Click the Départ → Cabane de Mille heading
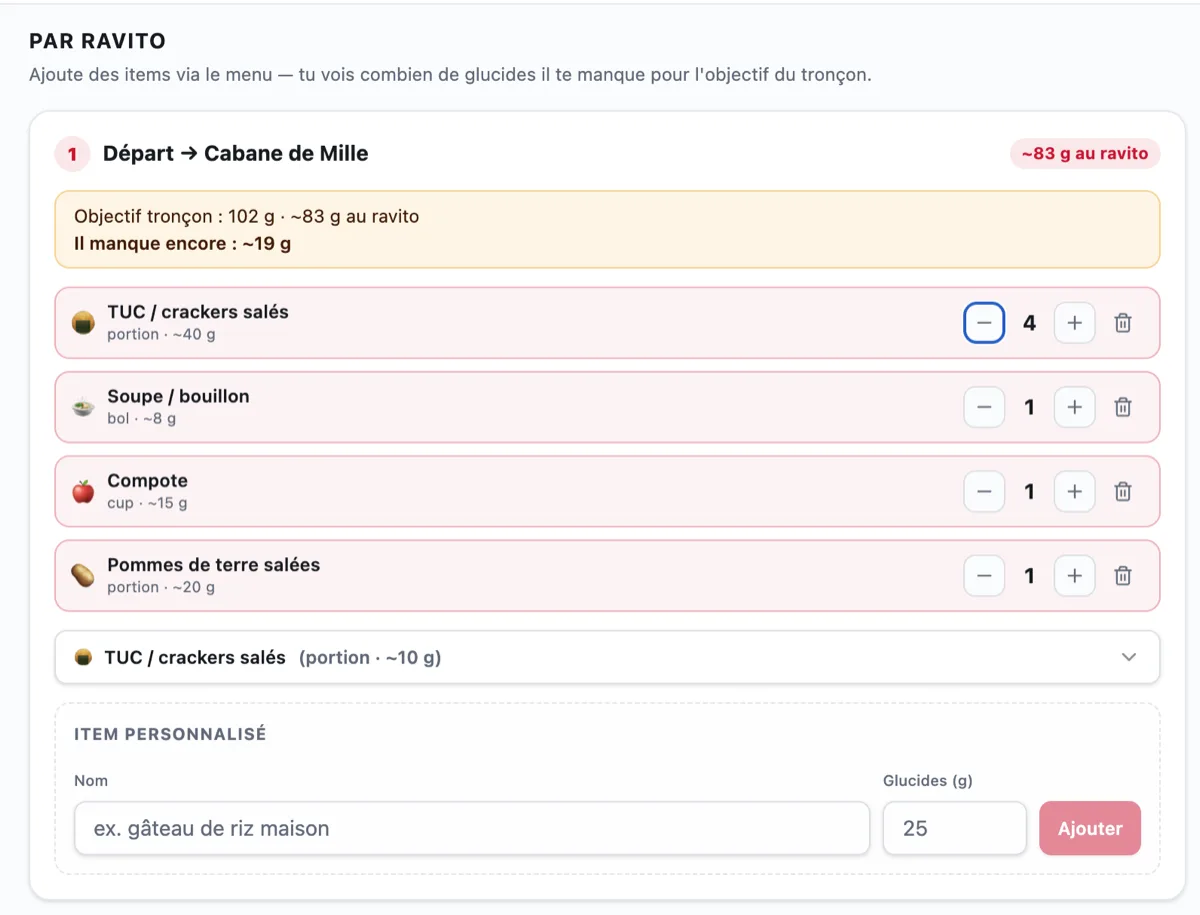This screenshot has width=1200, height=915. 236,154
